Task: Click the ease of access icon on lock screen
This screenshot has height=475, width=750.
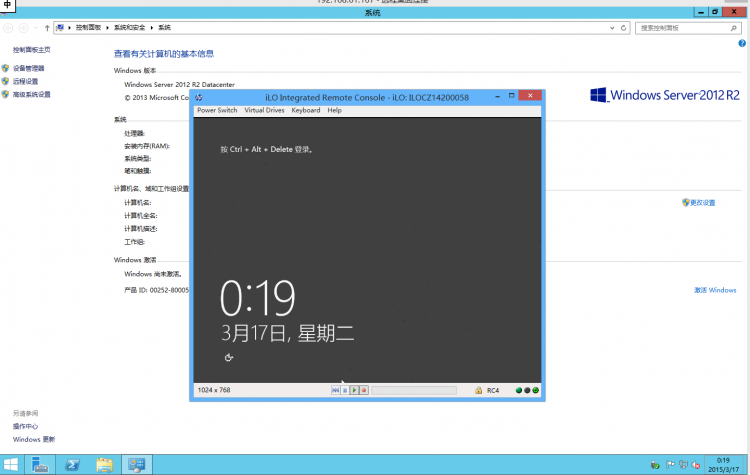Action: pos(229,357)
